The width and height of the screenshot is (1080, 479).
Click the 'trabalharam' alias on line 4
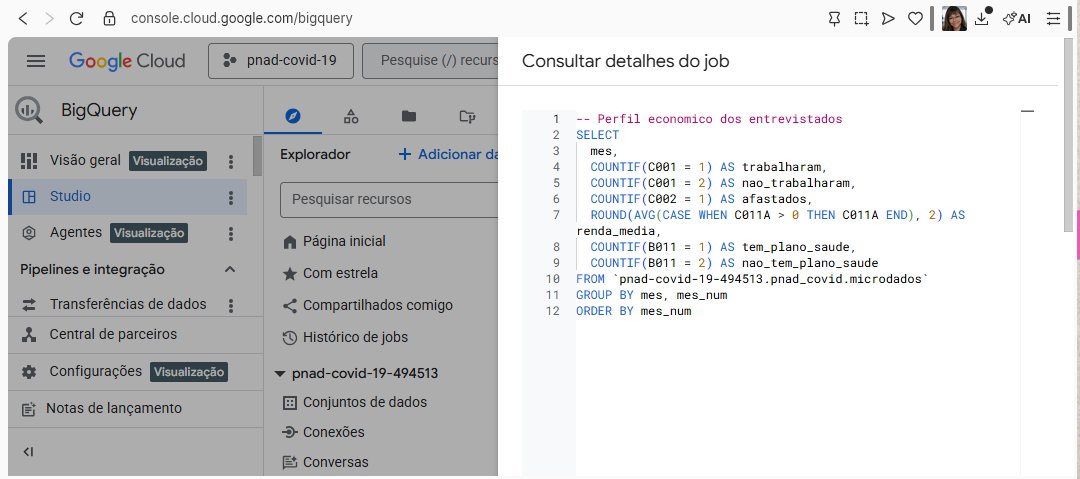point(784,167)
